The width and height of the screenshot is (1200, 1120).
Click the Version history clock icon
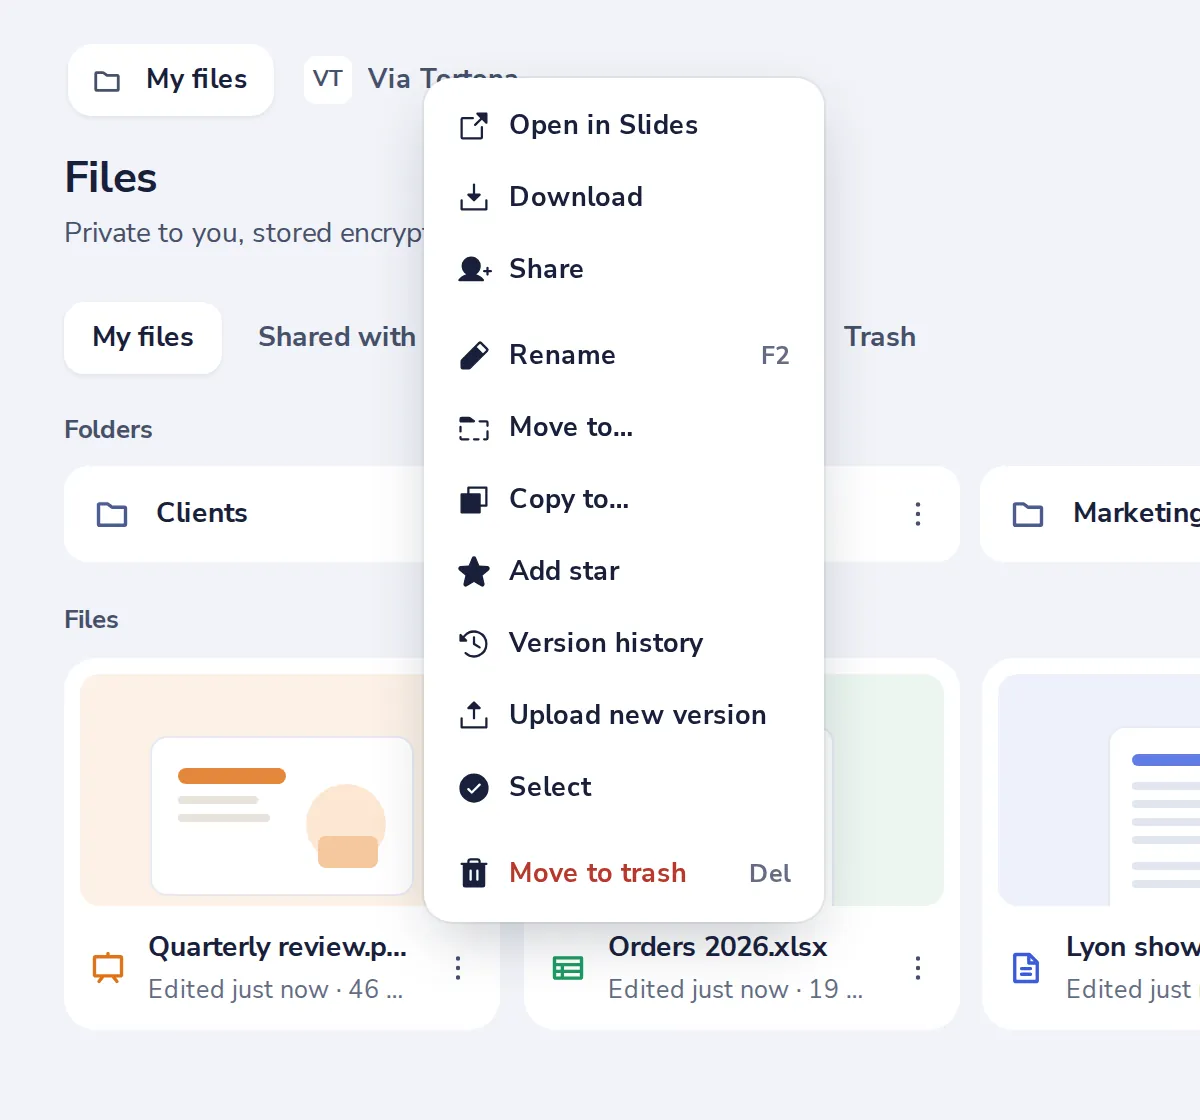pyautogui.click(x=474, y=644)
